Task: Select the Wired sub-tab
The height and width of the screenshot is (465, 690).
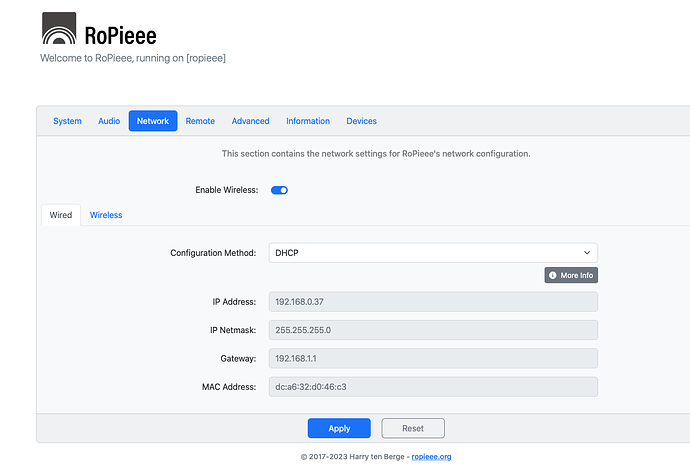Action: 61,215
